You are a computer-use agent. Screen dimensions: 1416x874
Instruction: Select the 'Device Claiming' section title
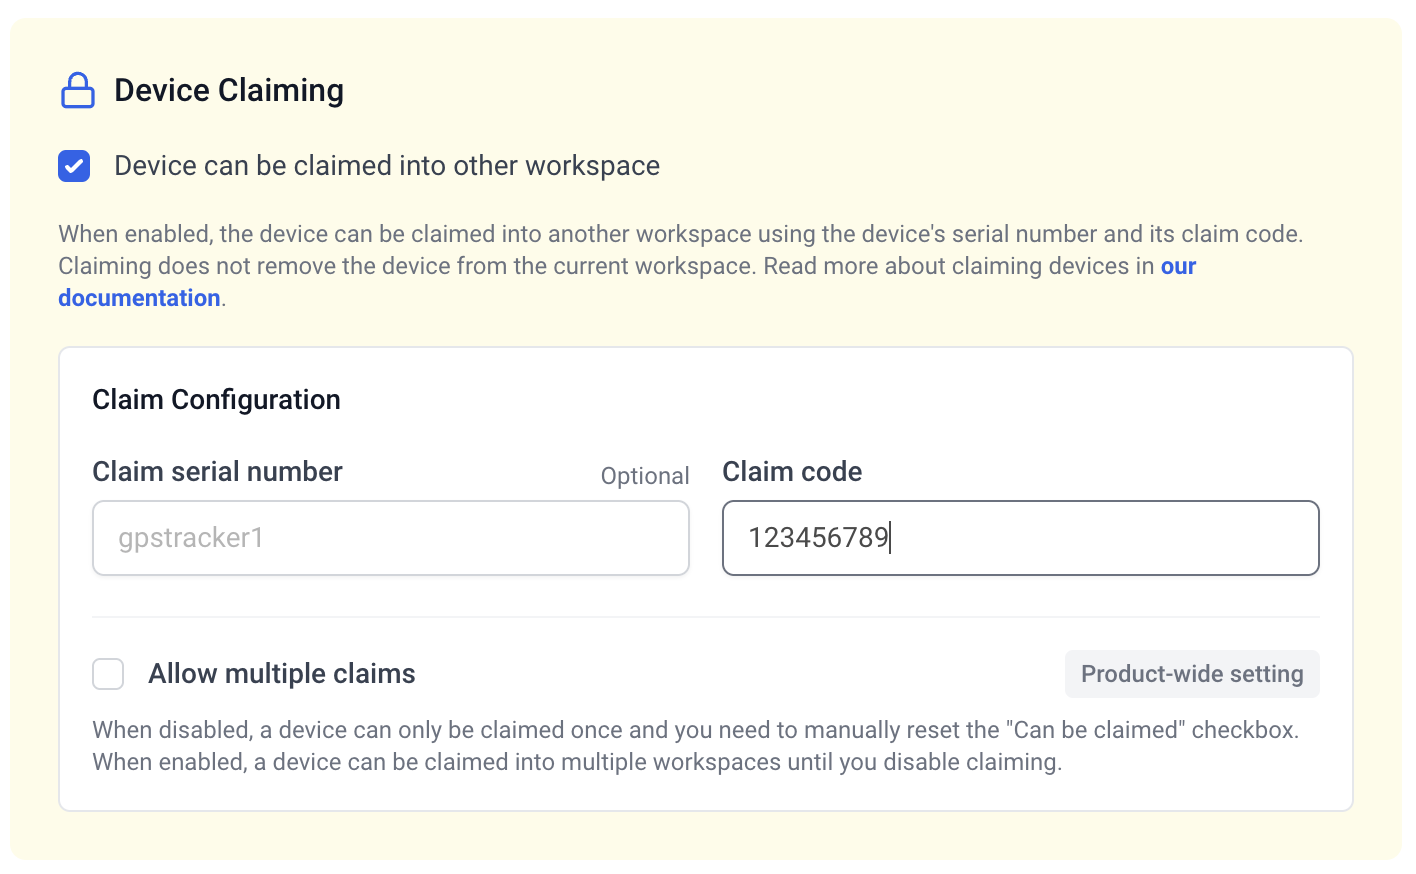click(x=229, y=90)
